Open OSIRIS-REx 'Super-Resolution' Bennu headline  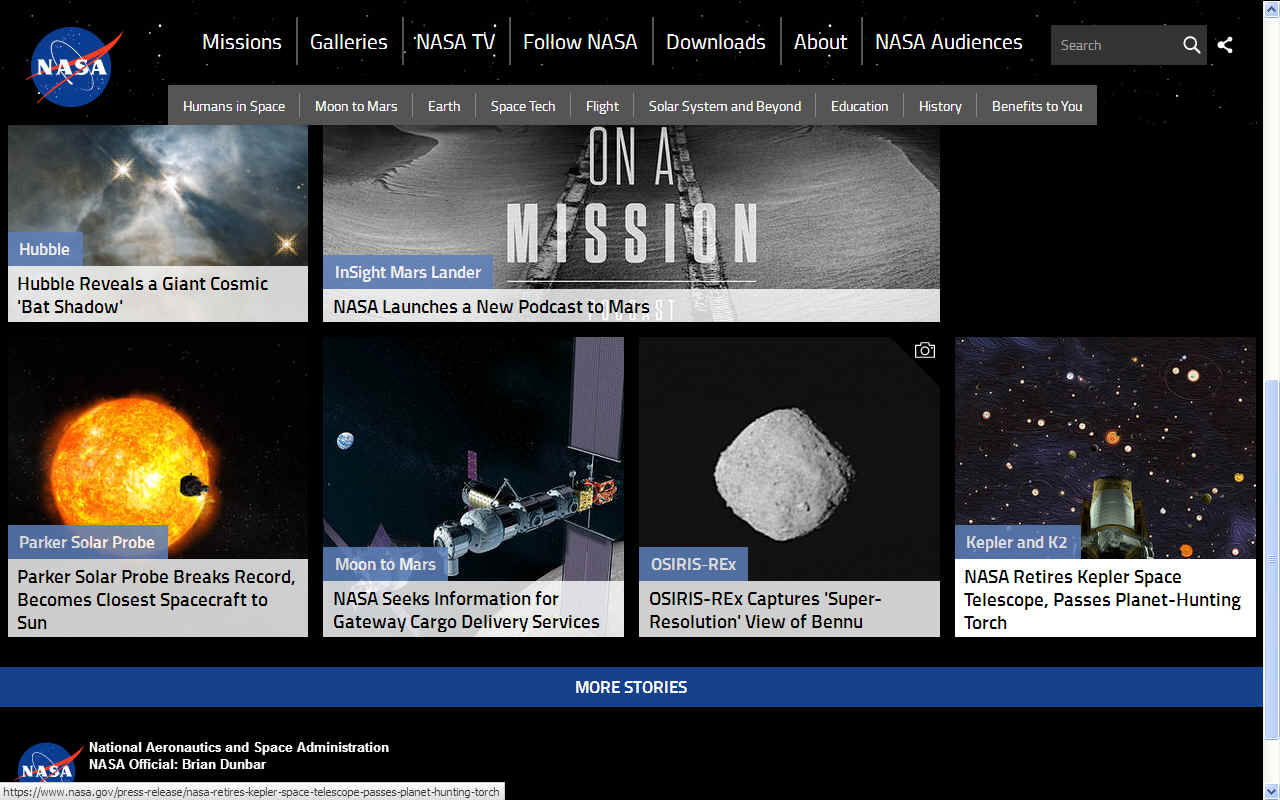click(x=765, y=610)
